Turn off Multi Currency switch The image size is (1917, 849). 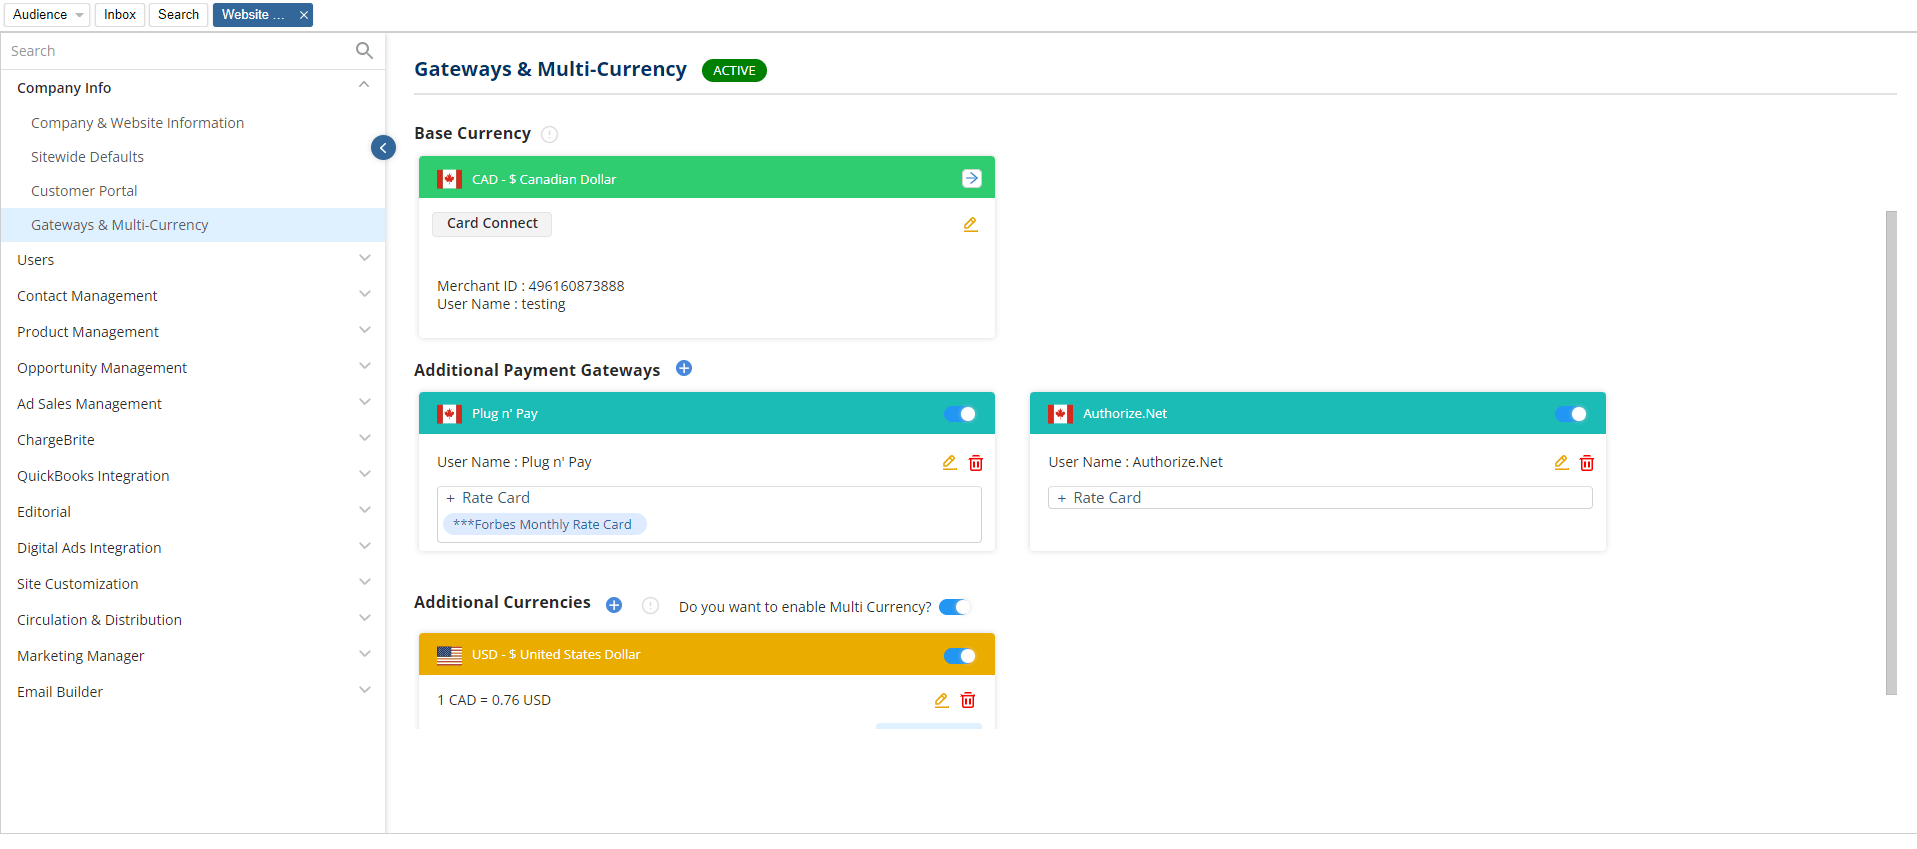(x=955, y=607)
